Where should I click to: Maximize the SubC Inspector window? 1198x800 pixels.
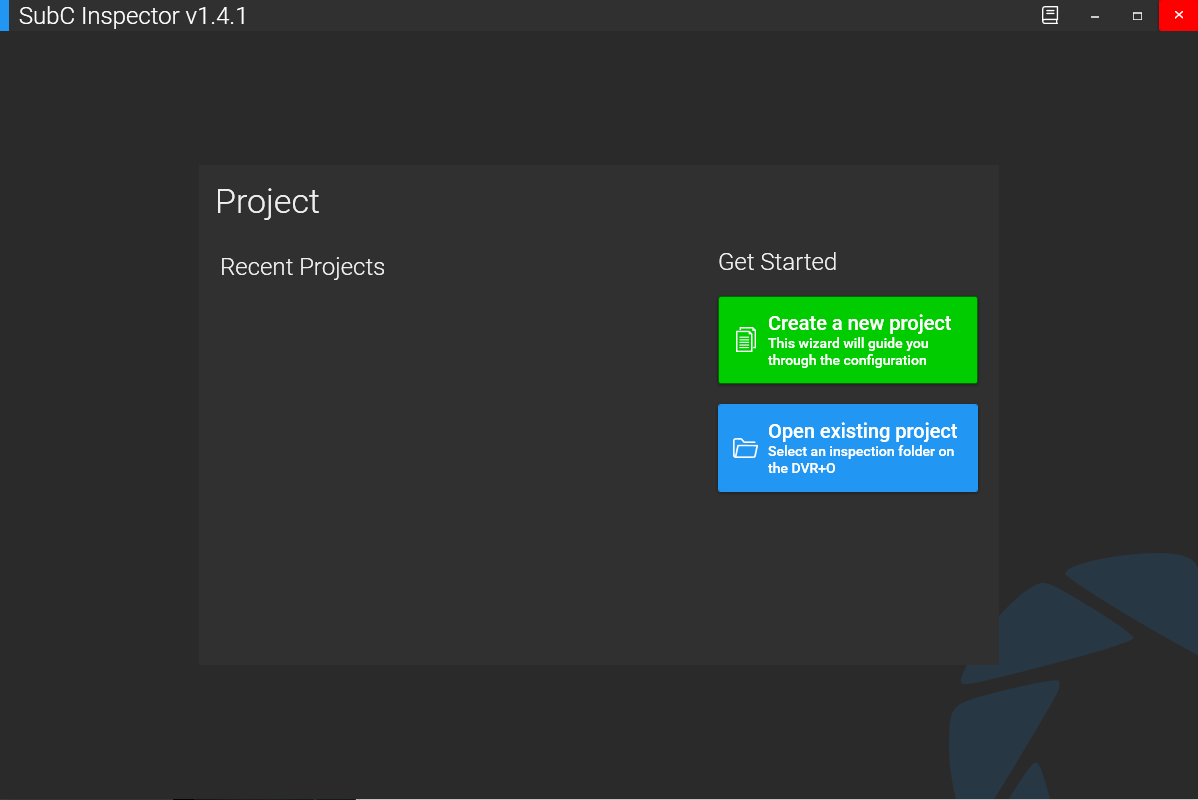coord(1137,16)
